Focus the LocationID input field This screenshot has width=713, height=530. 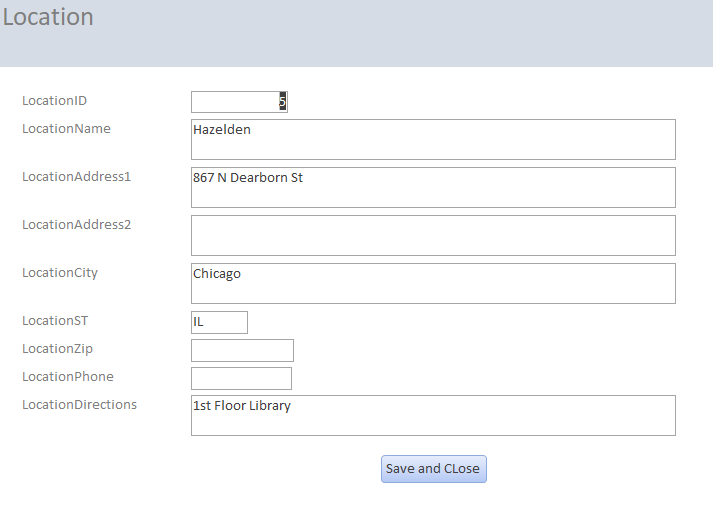pyautogui.click(x=238, y=102)
